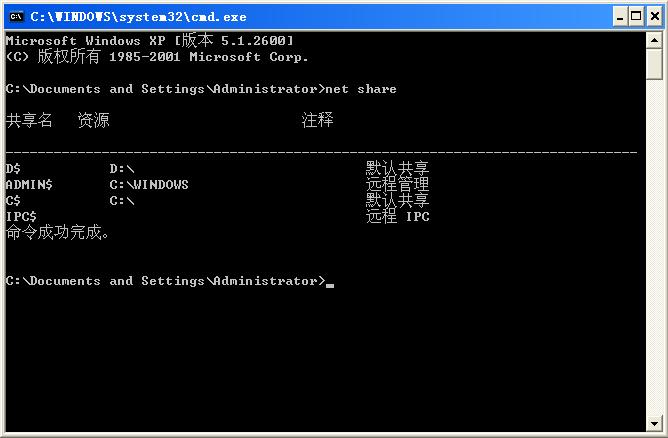Image resolution: width=668 pixels, height=438 pixels.
Task: Click the window title bar text
Action: (x=138, y=17)
